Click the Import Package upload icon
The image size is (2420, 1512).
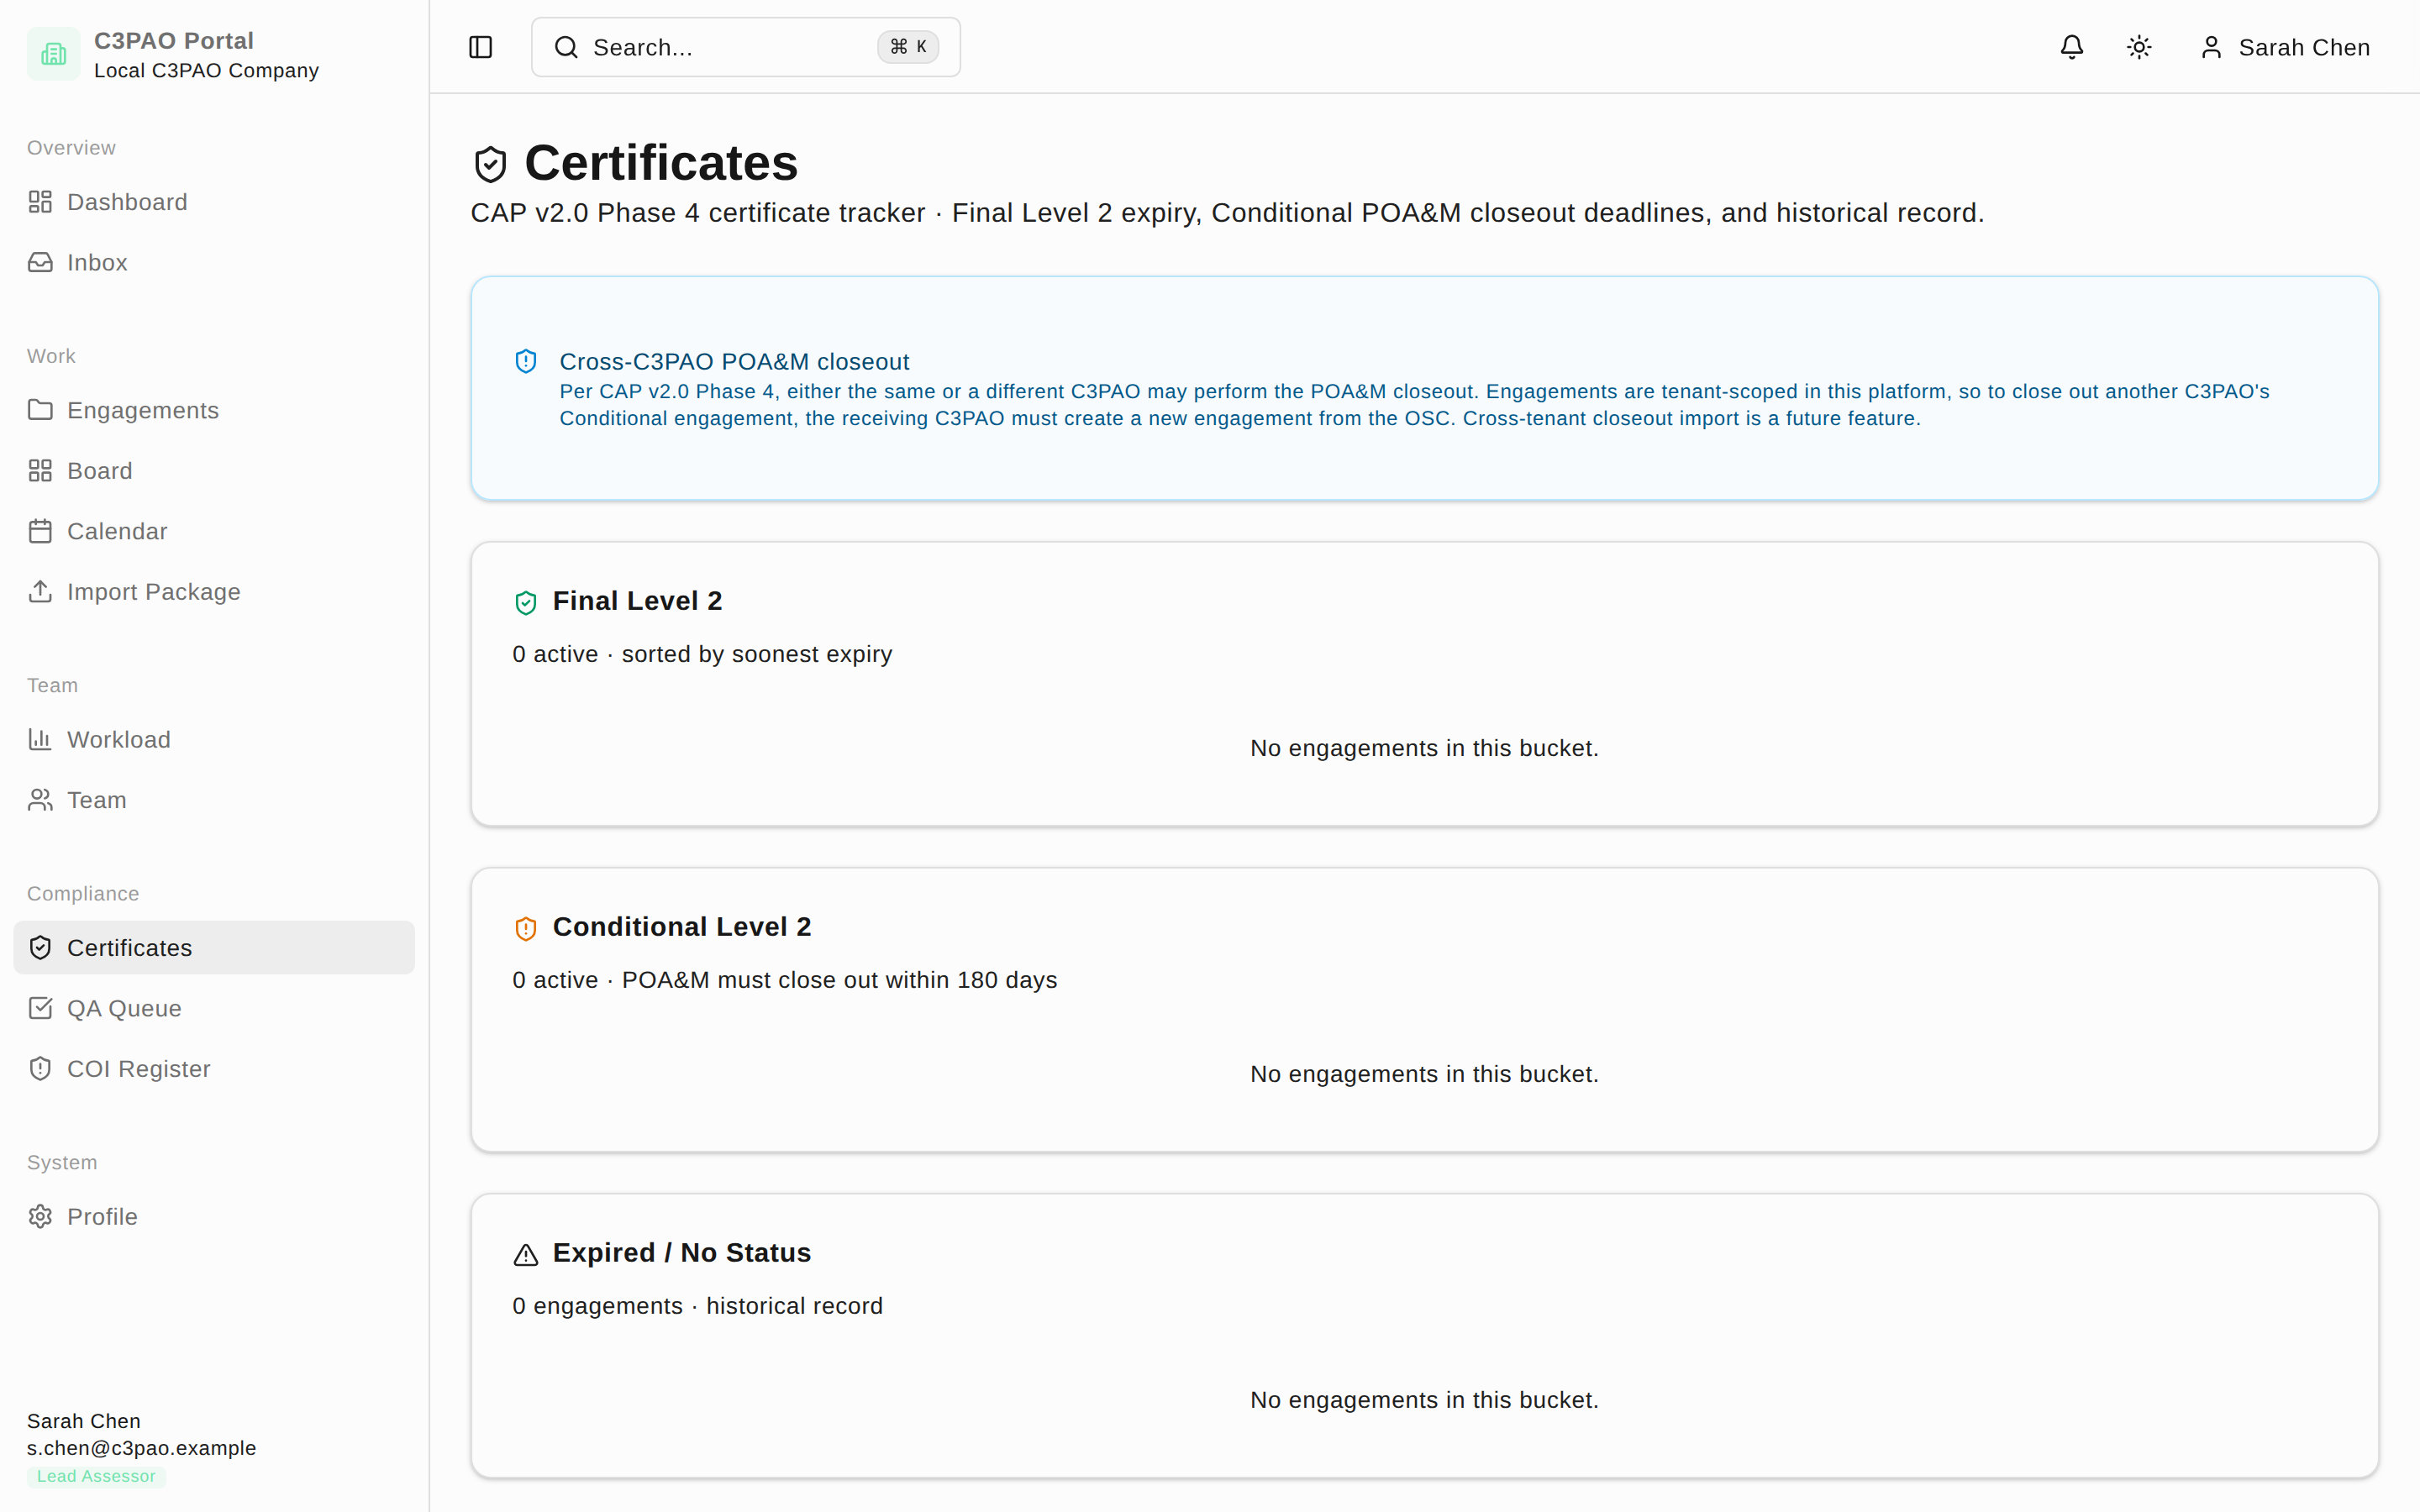pyautogui.click(x=40, y=592)
